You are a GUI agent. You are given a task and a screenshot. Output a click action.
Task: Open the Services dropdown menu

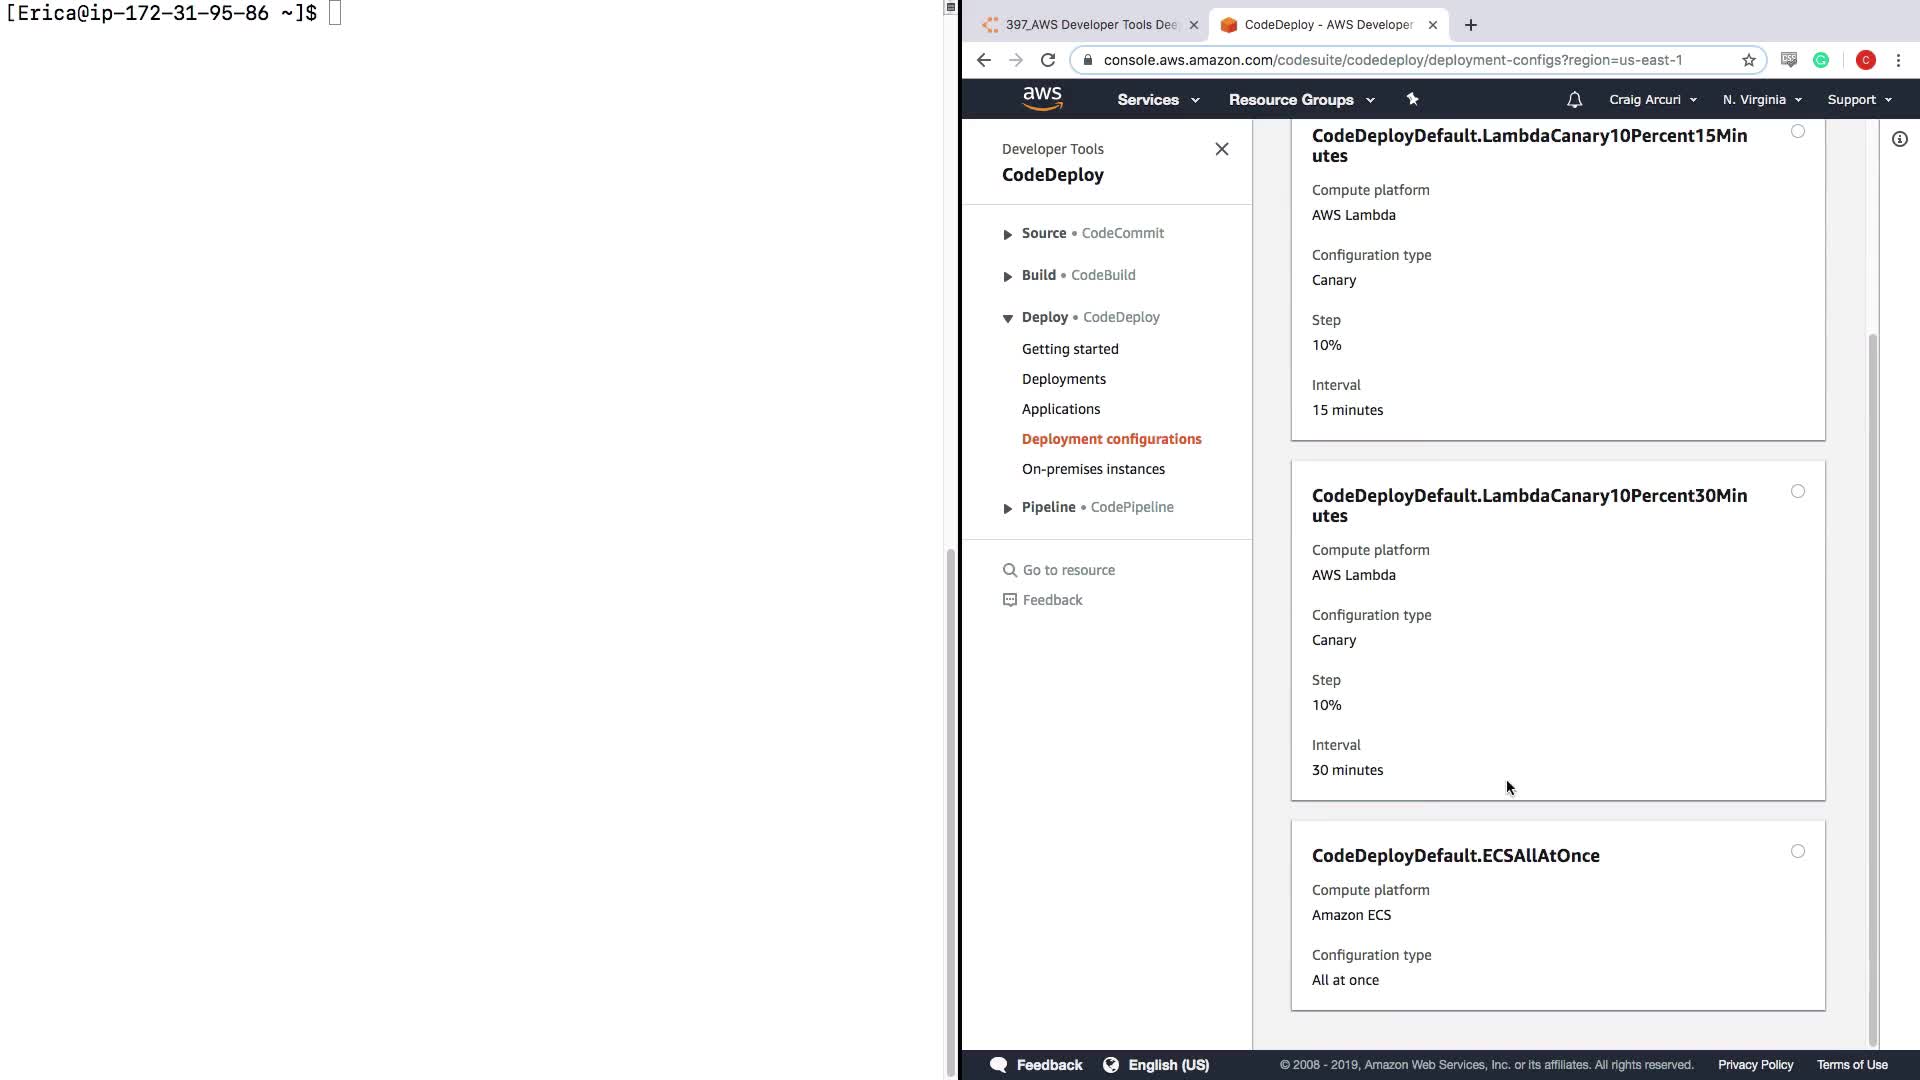point(1157,100)
